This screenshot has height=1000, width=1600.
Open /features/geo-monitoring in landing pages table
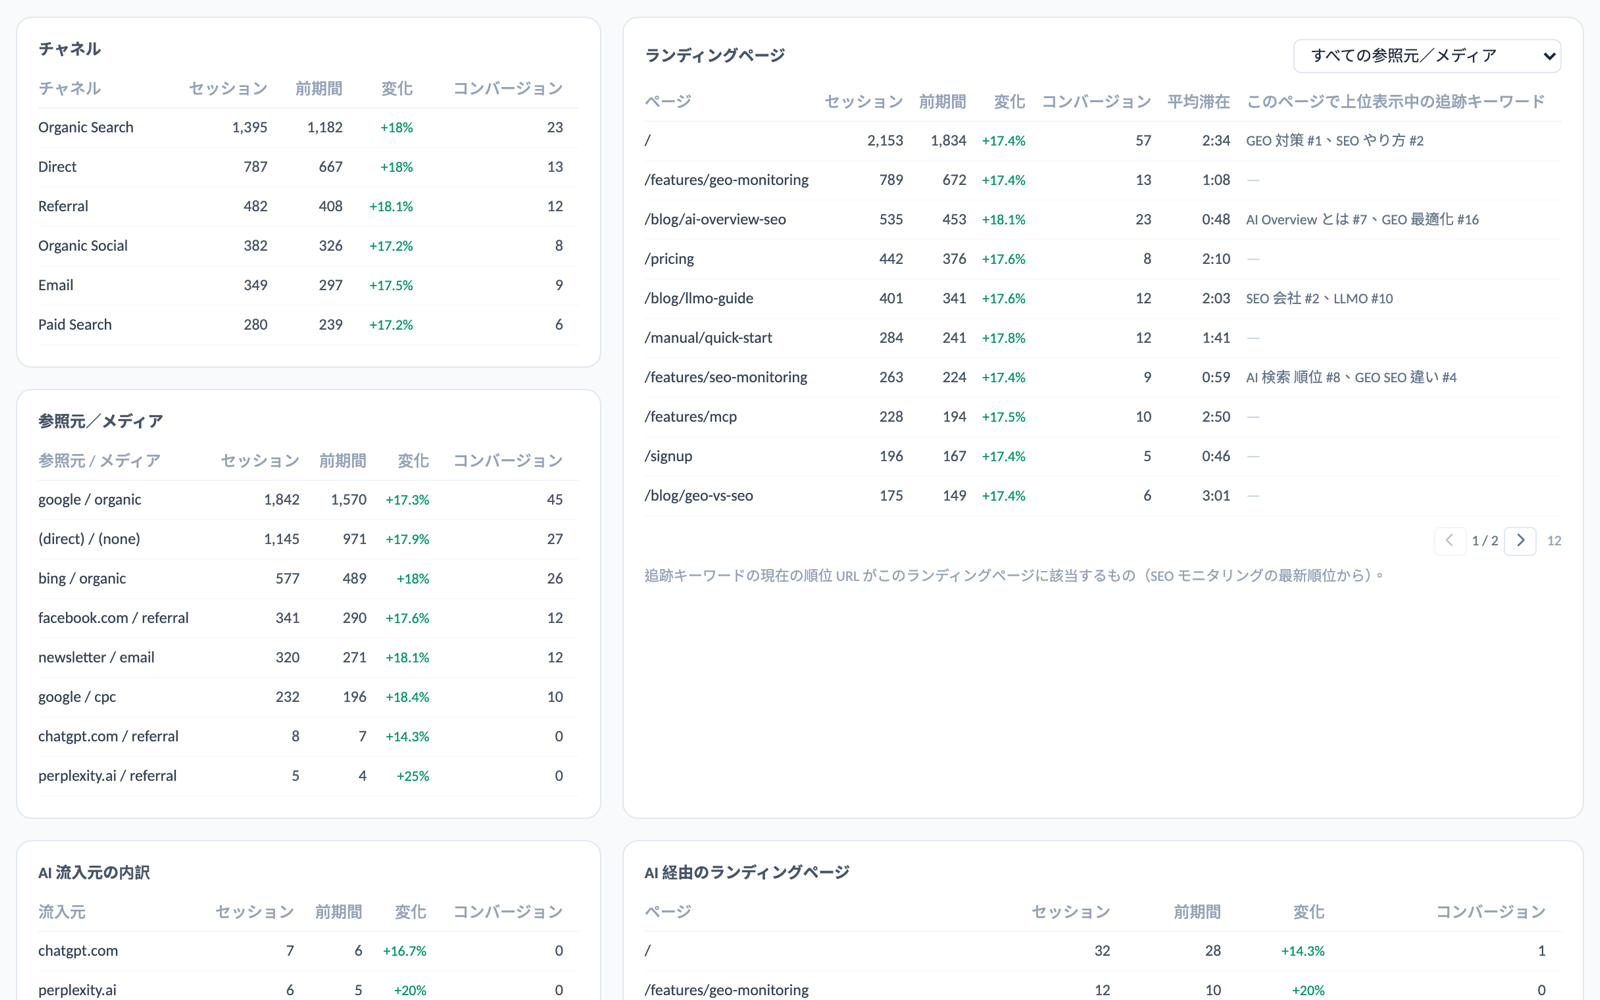[727, 180]
